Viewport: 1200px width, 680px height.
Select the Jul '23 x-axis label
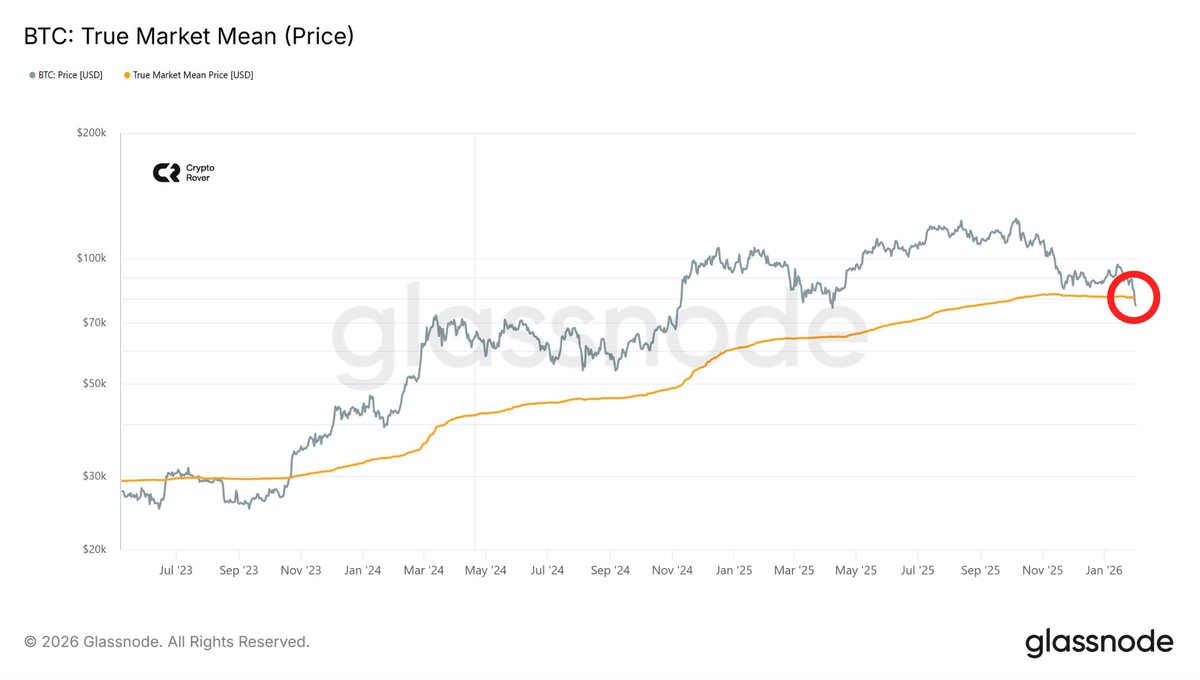(176, 570)
